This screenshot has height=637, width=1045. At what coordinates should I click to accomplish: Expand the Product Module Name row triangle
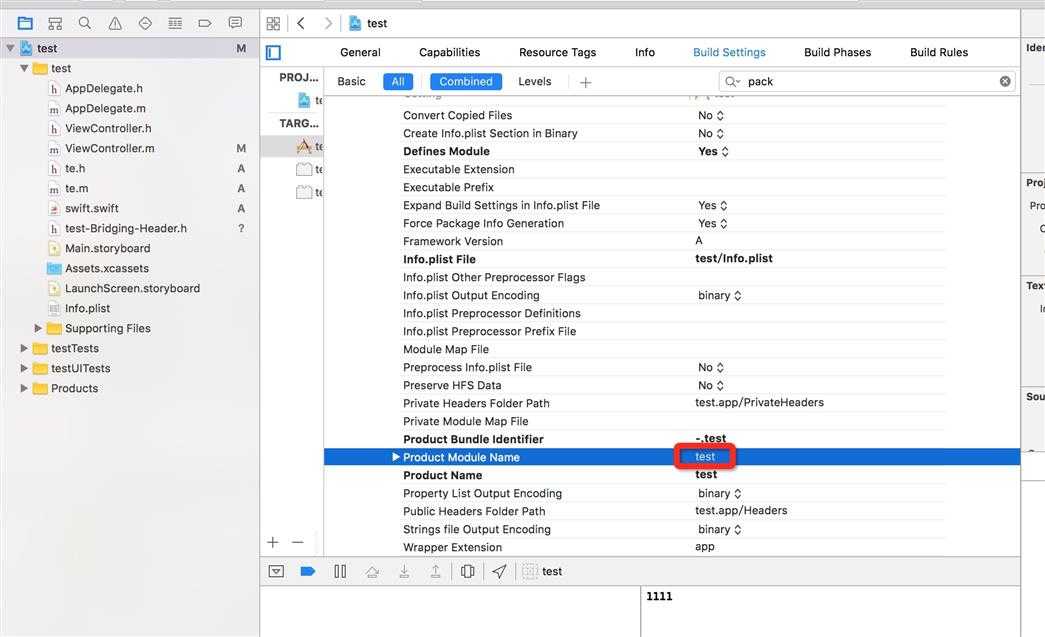point(395,457)
